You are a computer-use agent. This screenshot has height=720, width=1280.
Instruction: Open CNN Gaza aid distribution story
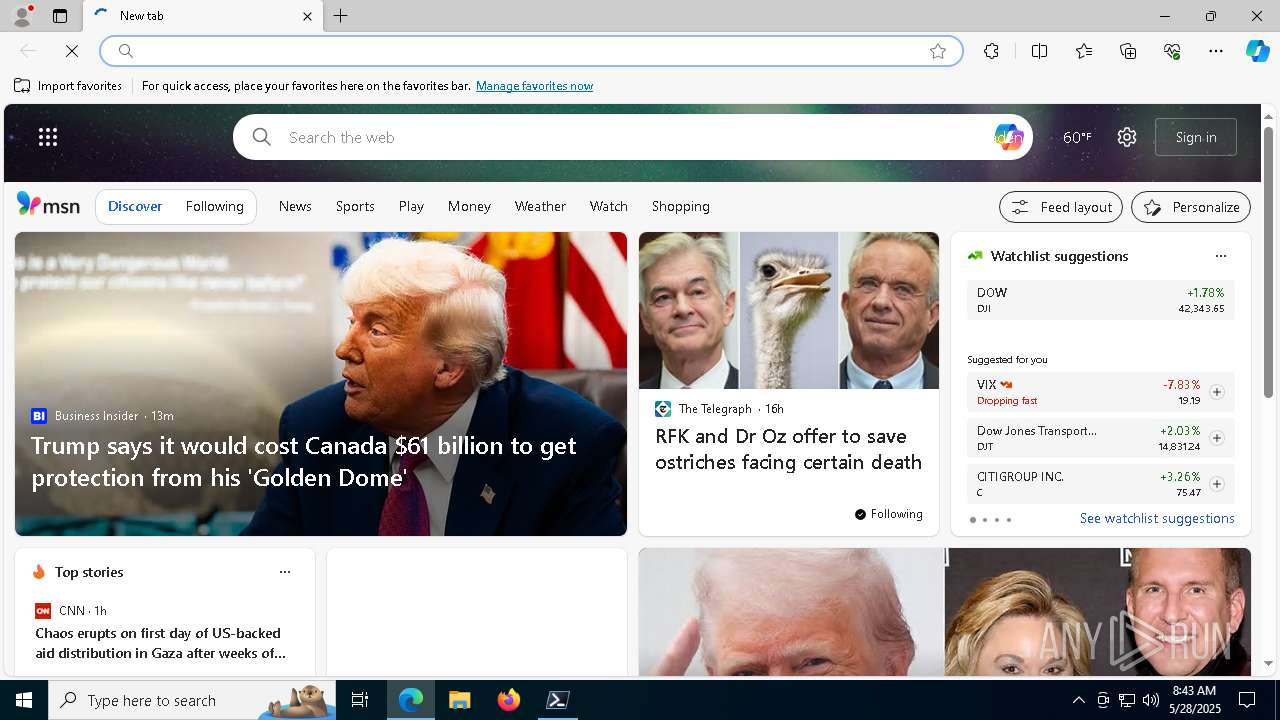(x=160, y=643)
